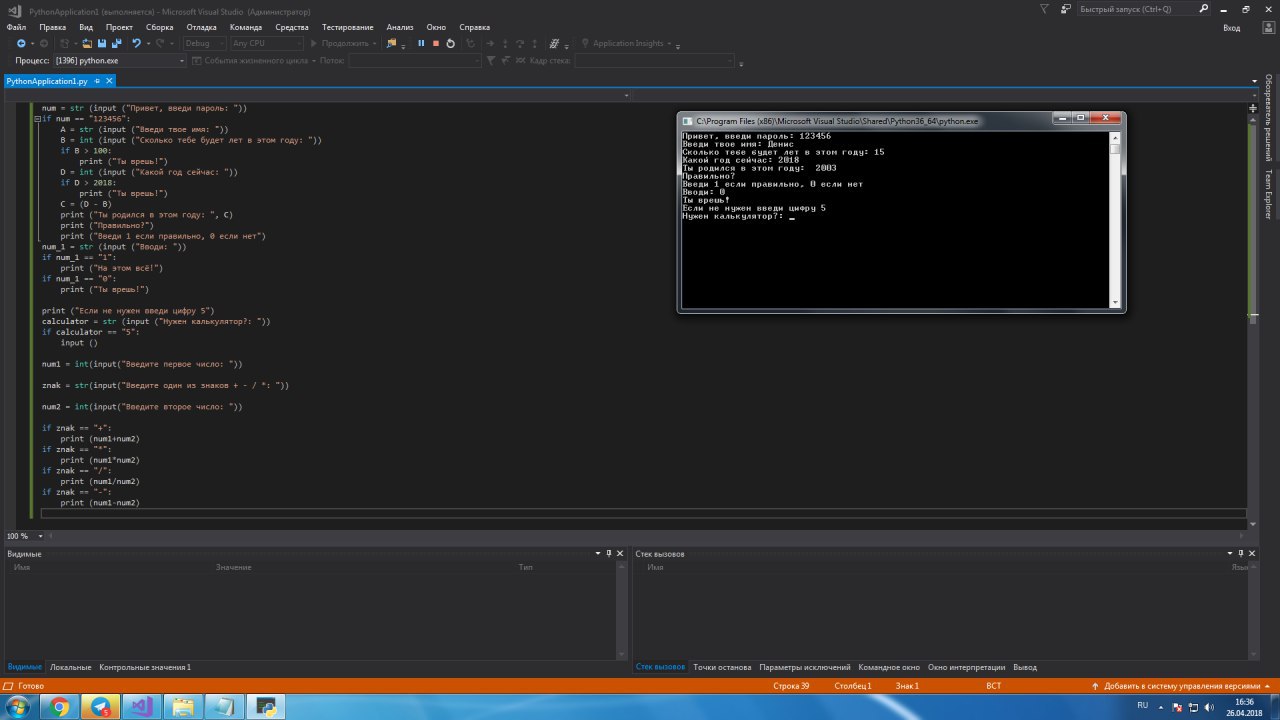Screen dimensions: 1280x720
Task: Click the console window vertical scrollbar
Action: pyautogui.click(x=1116, y=220)
